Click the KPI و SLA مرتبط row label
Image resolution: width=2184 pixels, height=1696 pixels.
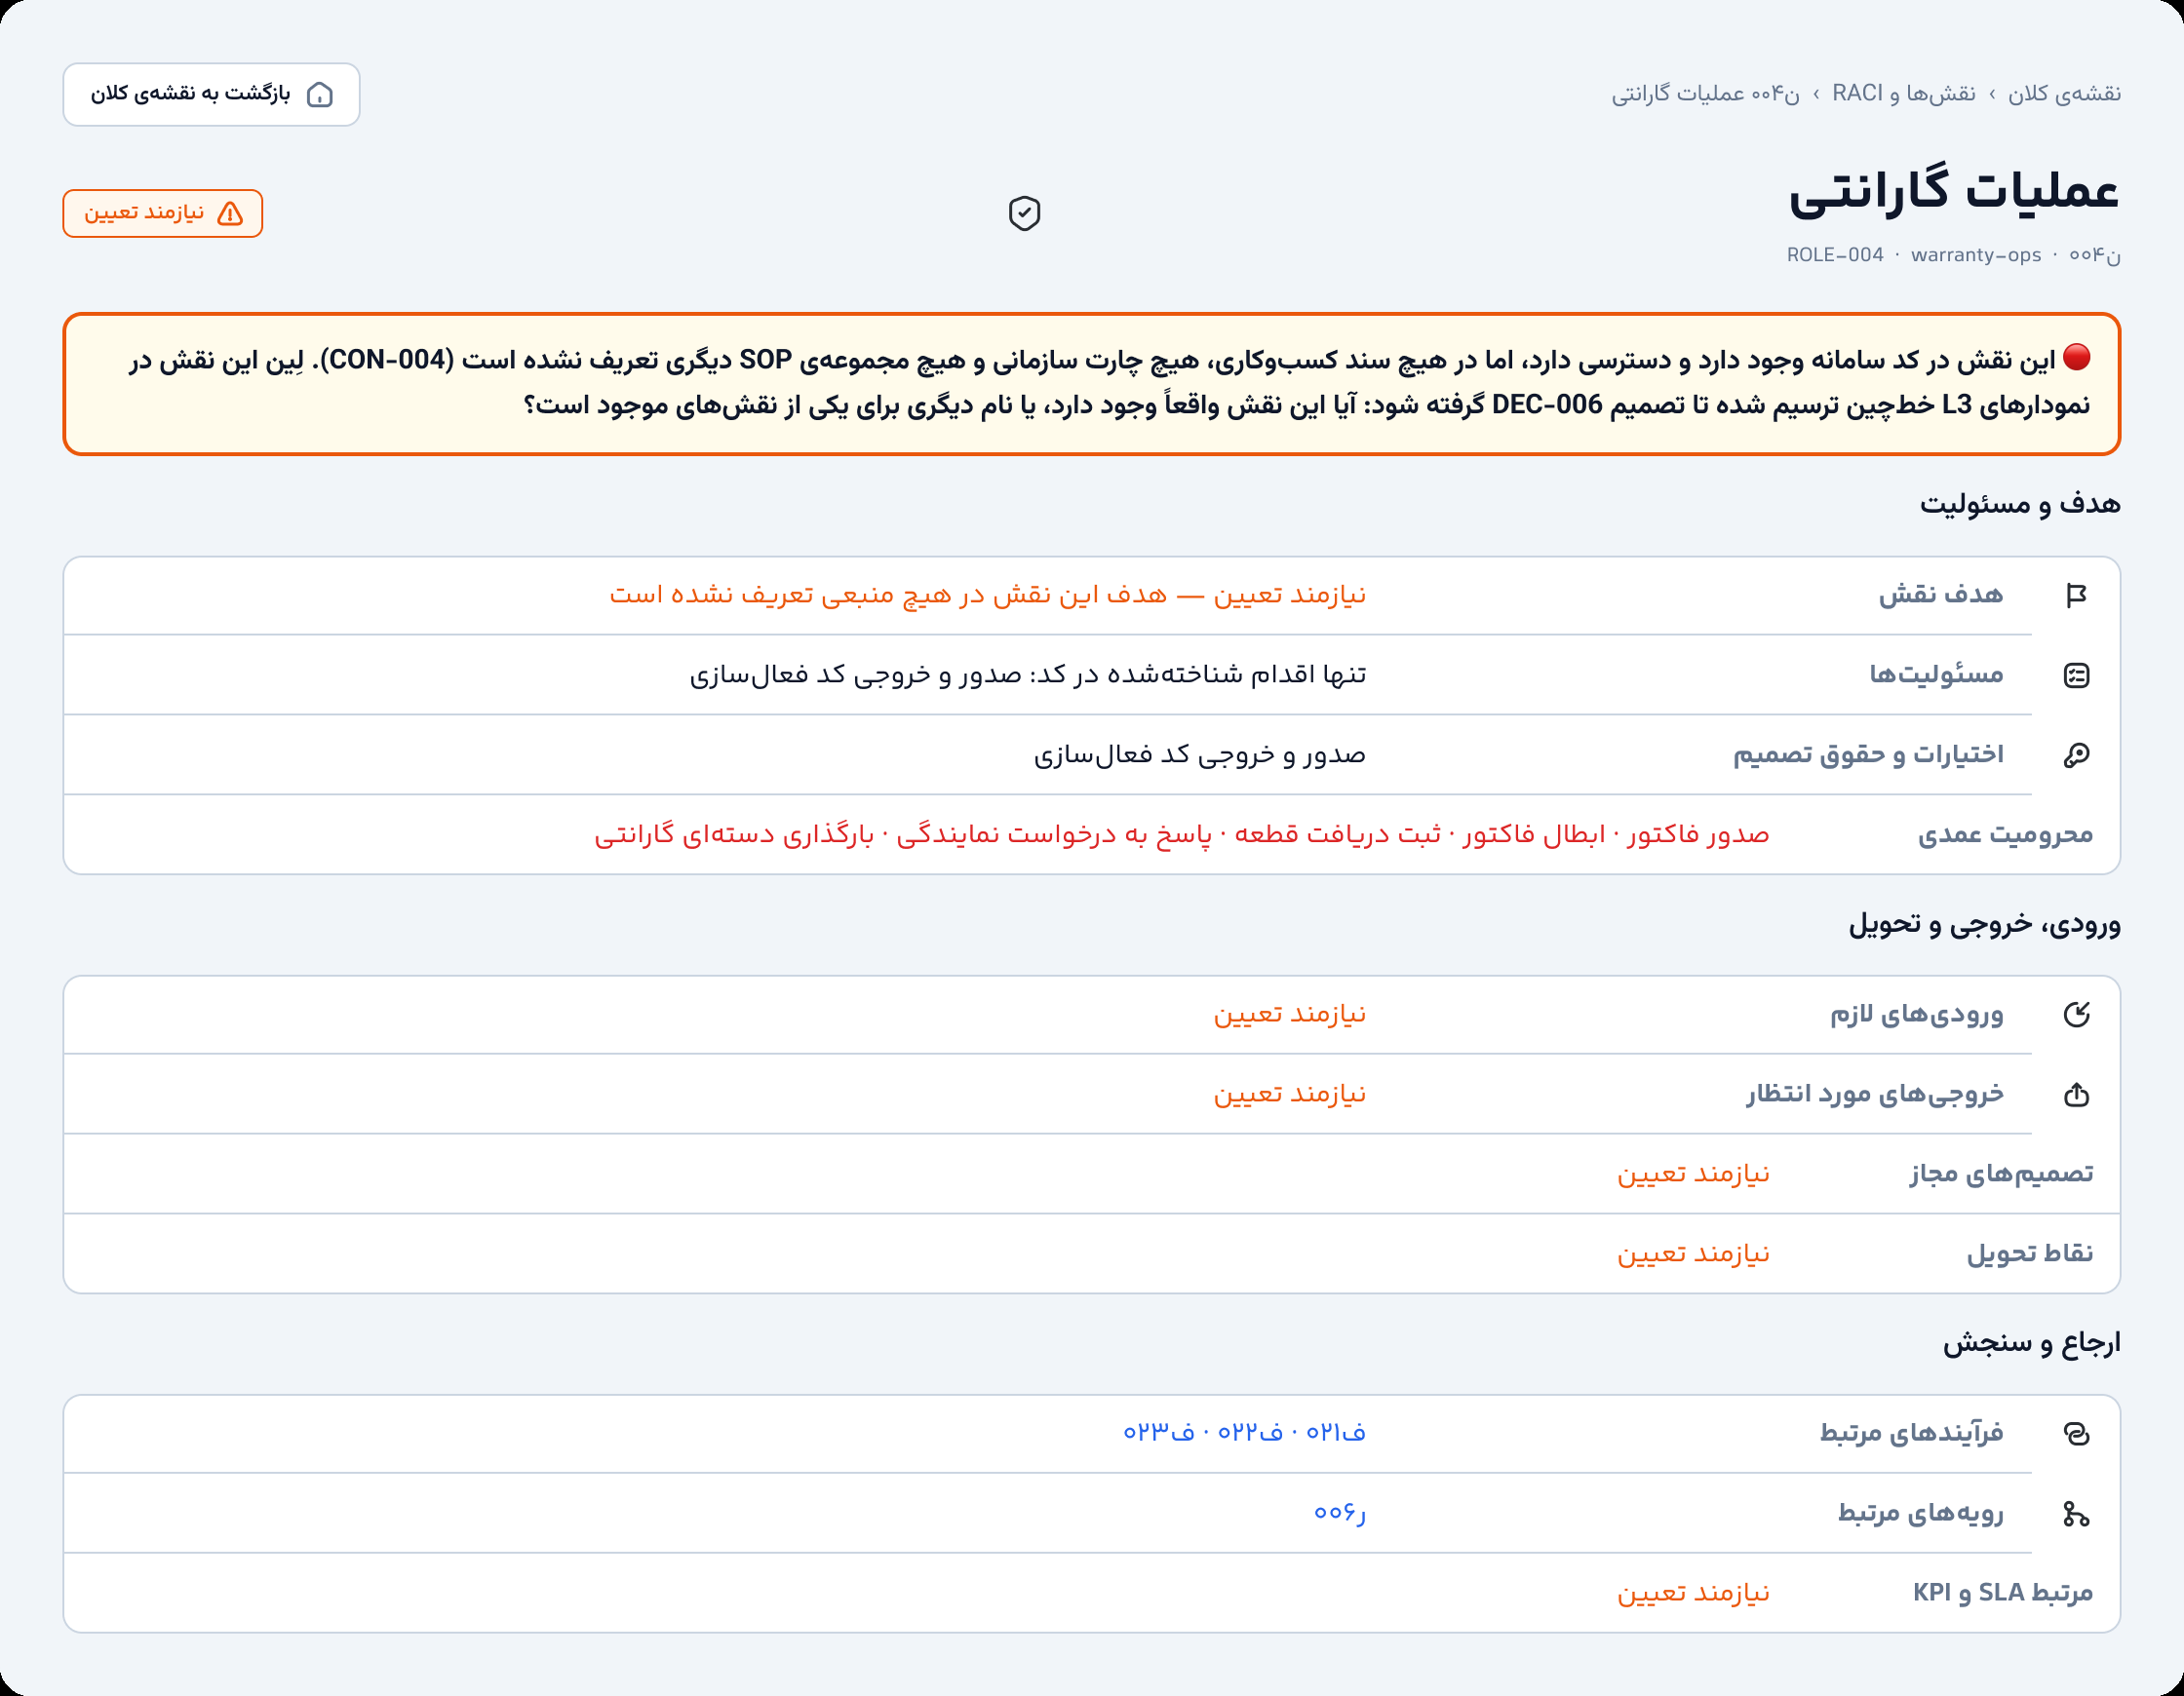[2003, 1593]
